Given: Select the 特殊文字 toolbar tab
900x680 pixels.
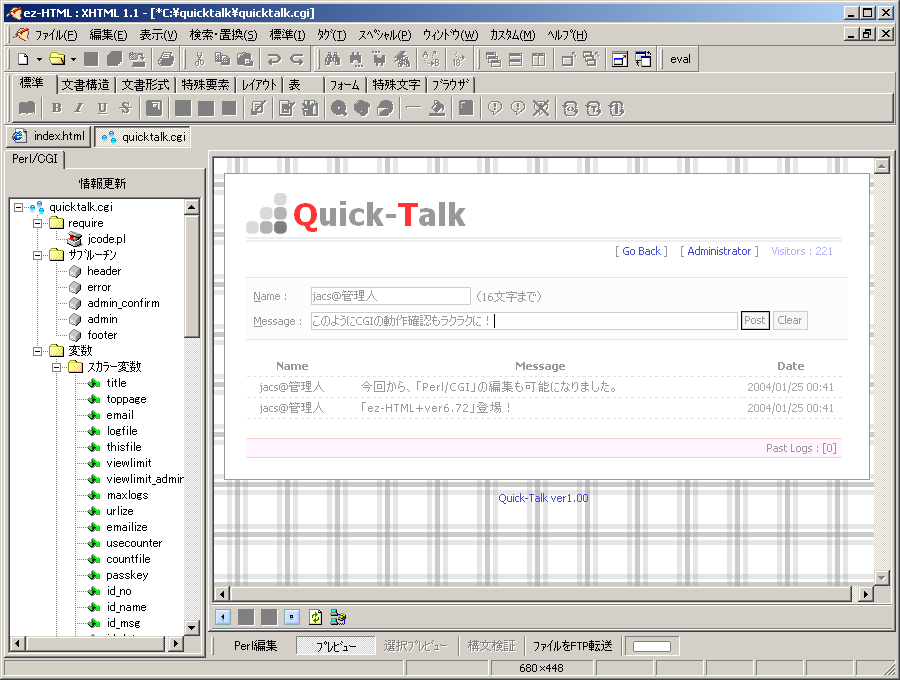Looking at the screenshot, I should [397, 85].
